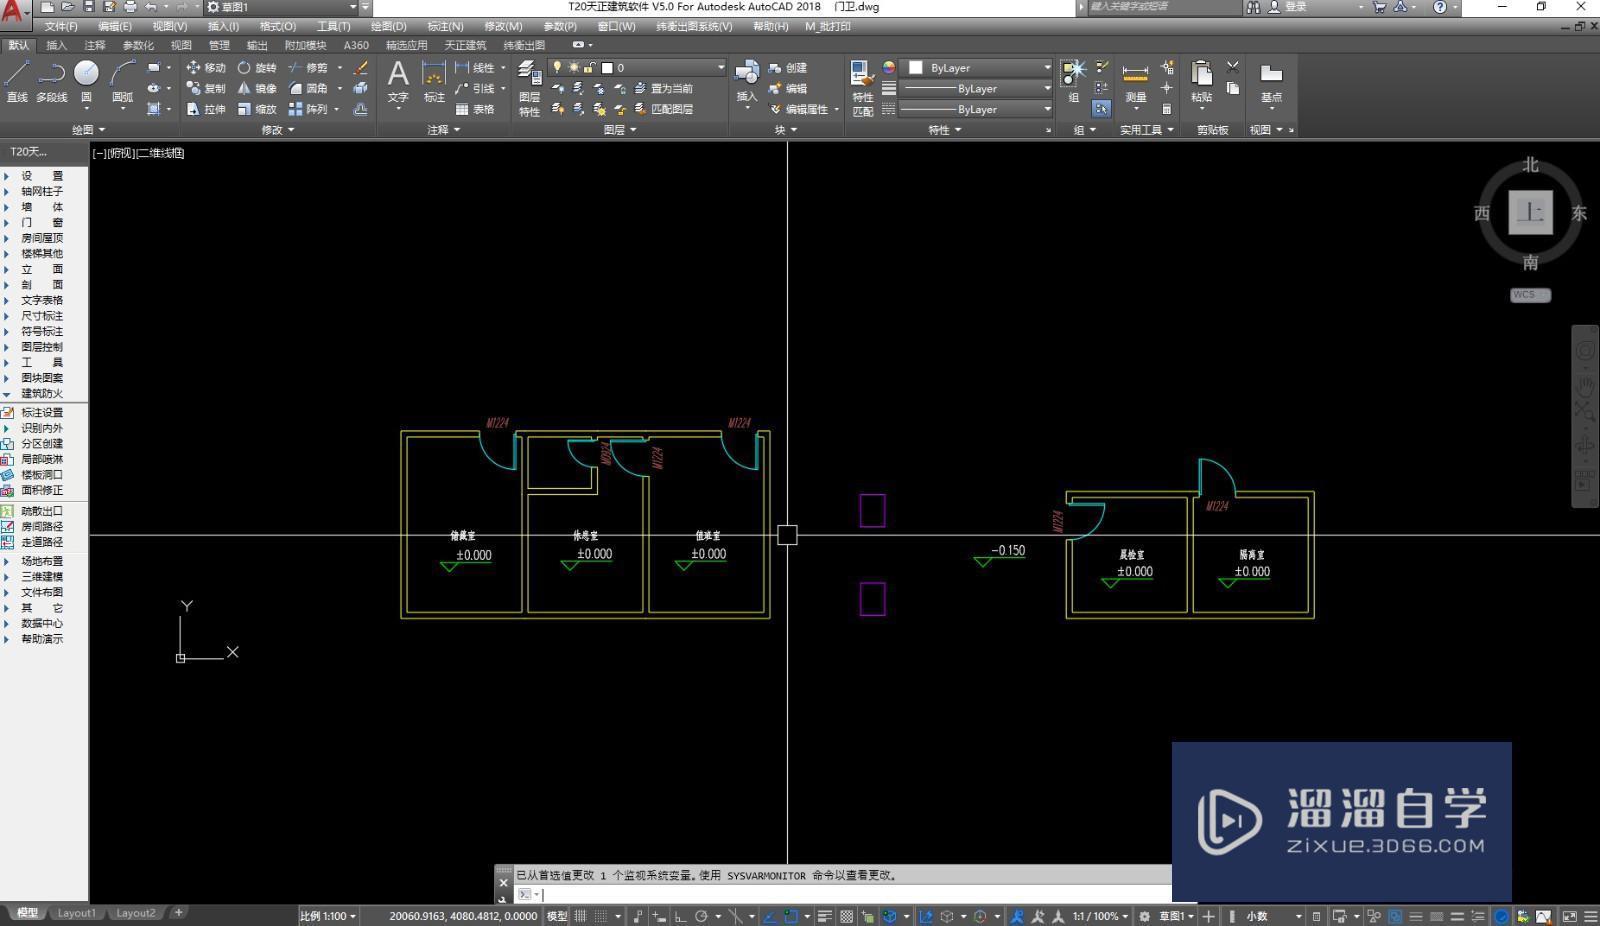The height and width of the screenshot is (926, 1600).
Task: Open the 格式(O) menu
Action: pyautogui.click(x=277, y=26)
